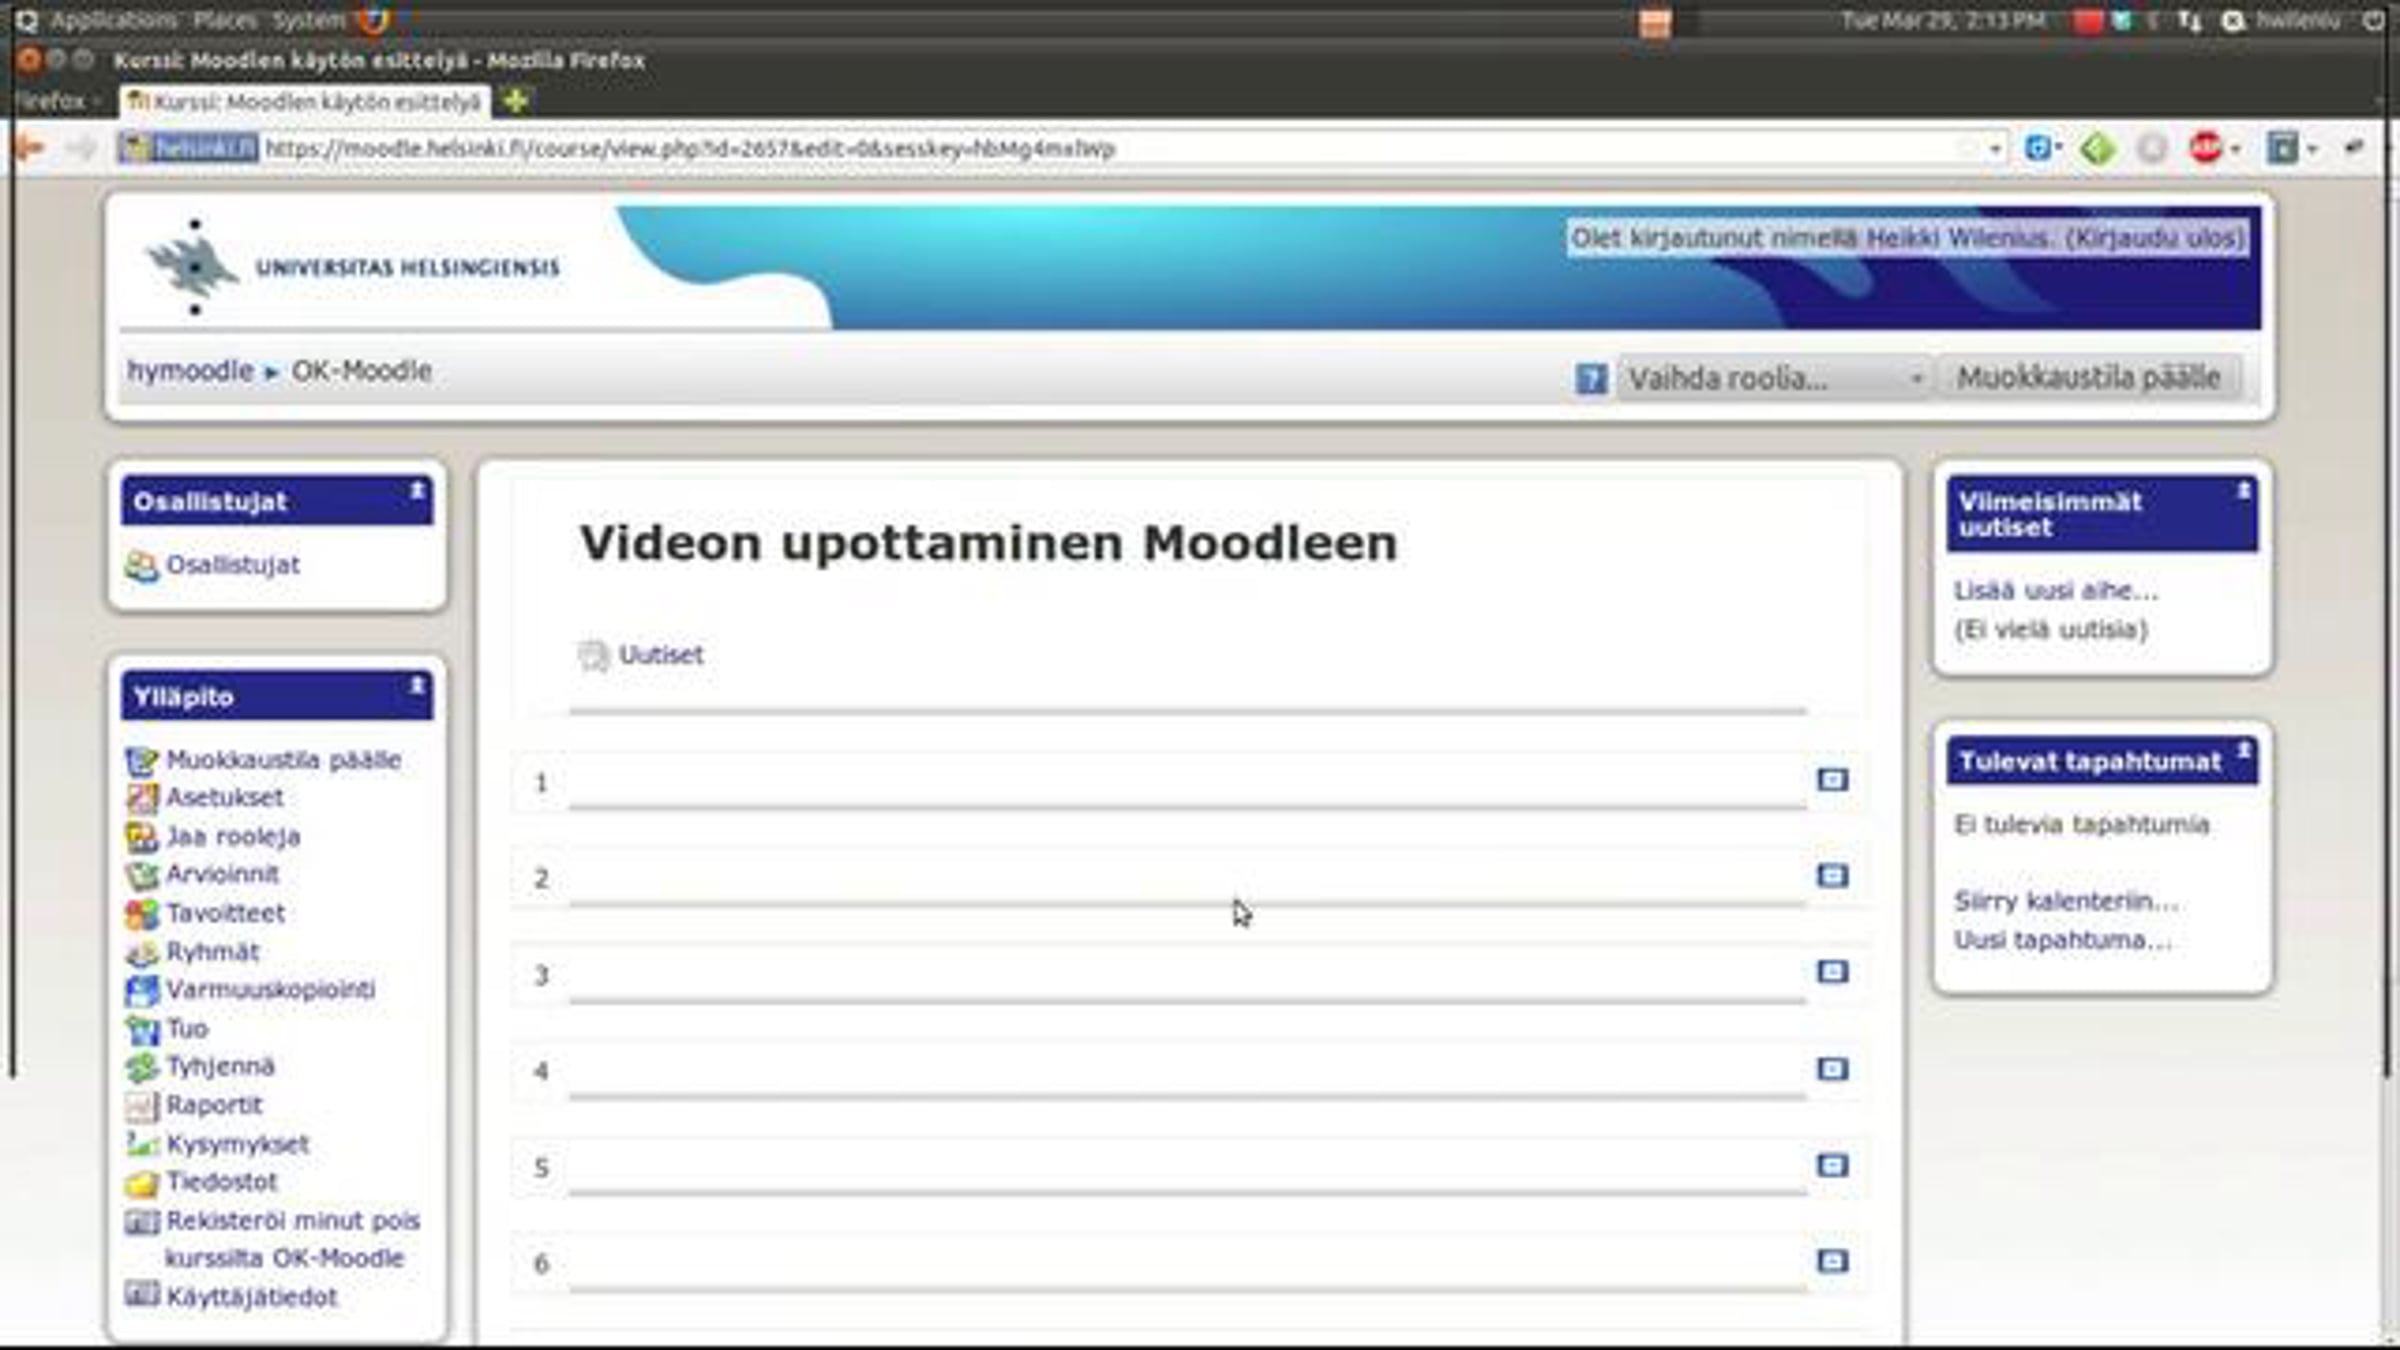2400x1350 pixels.
Task: Click the Uutiset forum icon
Action: tap(593, 656)
